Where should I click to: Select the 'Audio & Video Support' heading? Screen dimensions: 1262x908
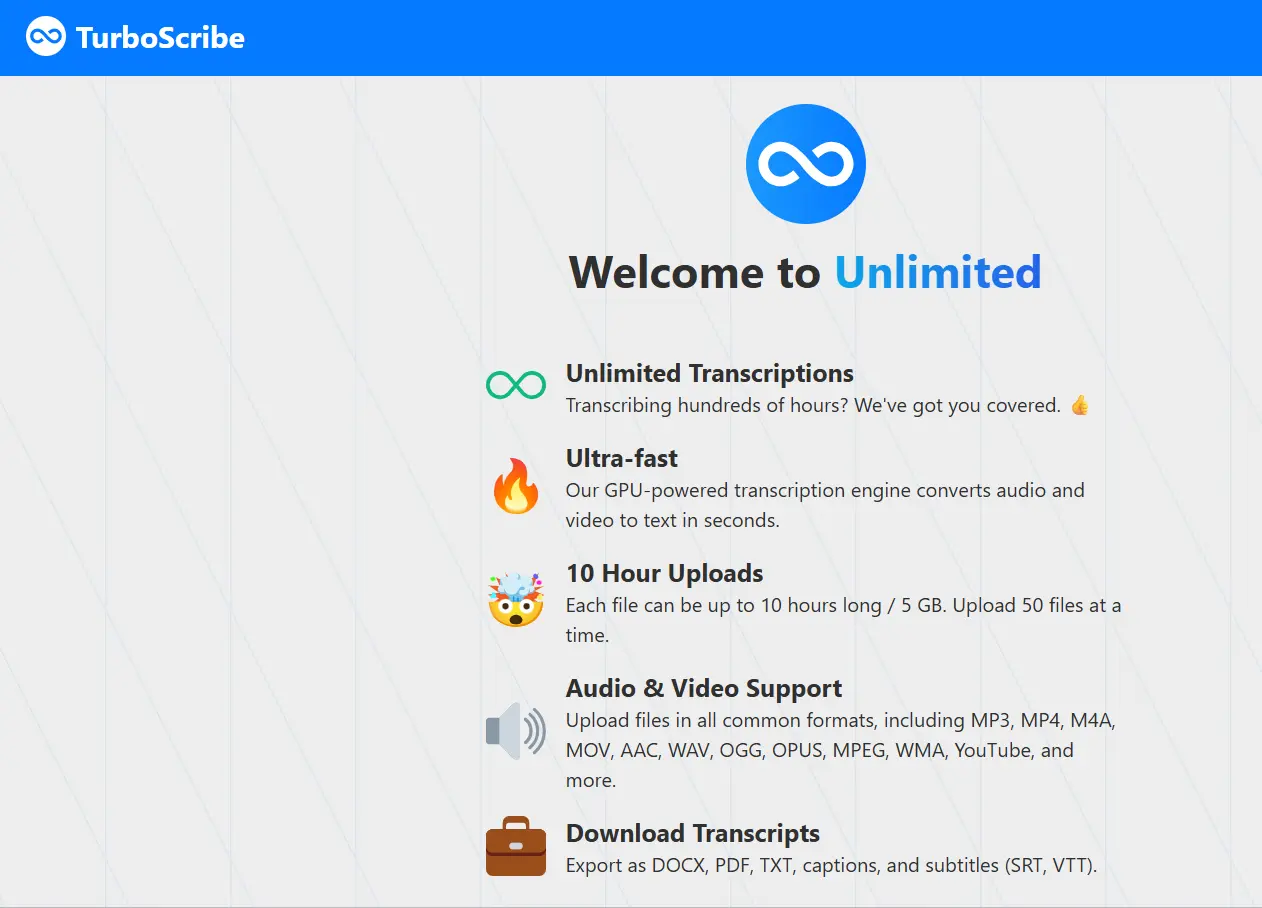pos(704,689)
